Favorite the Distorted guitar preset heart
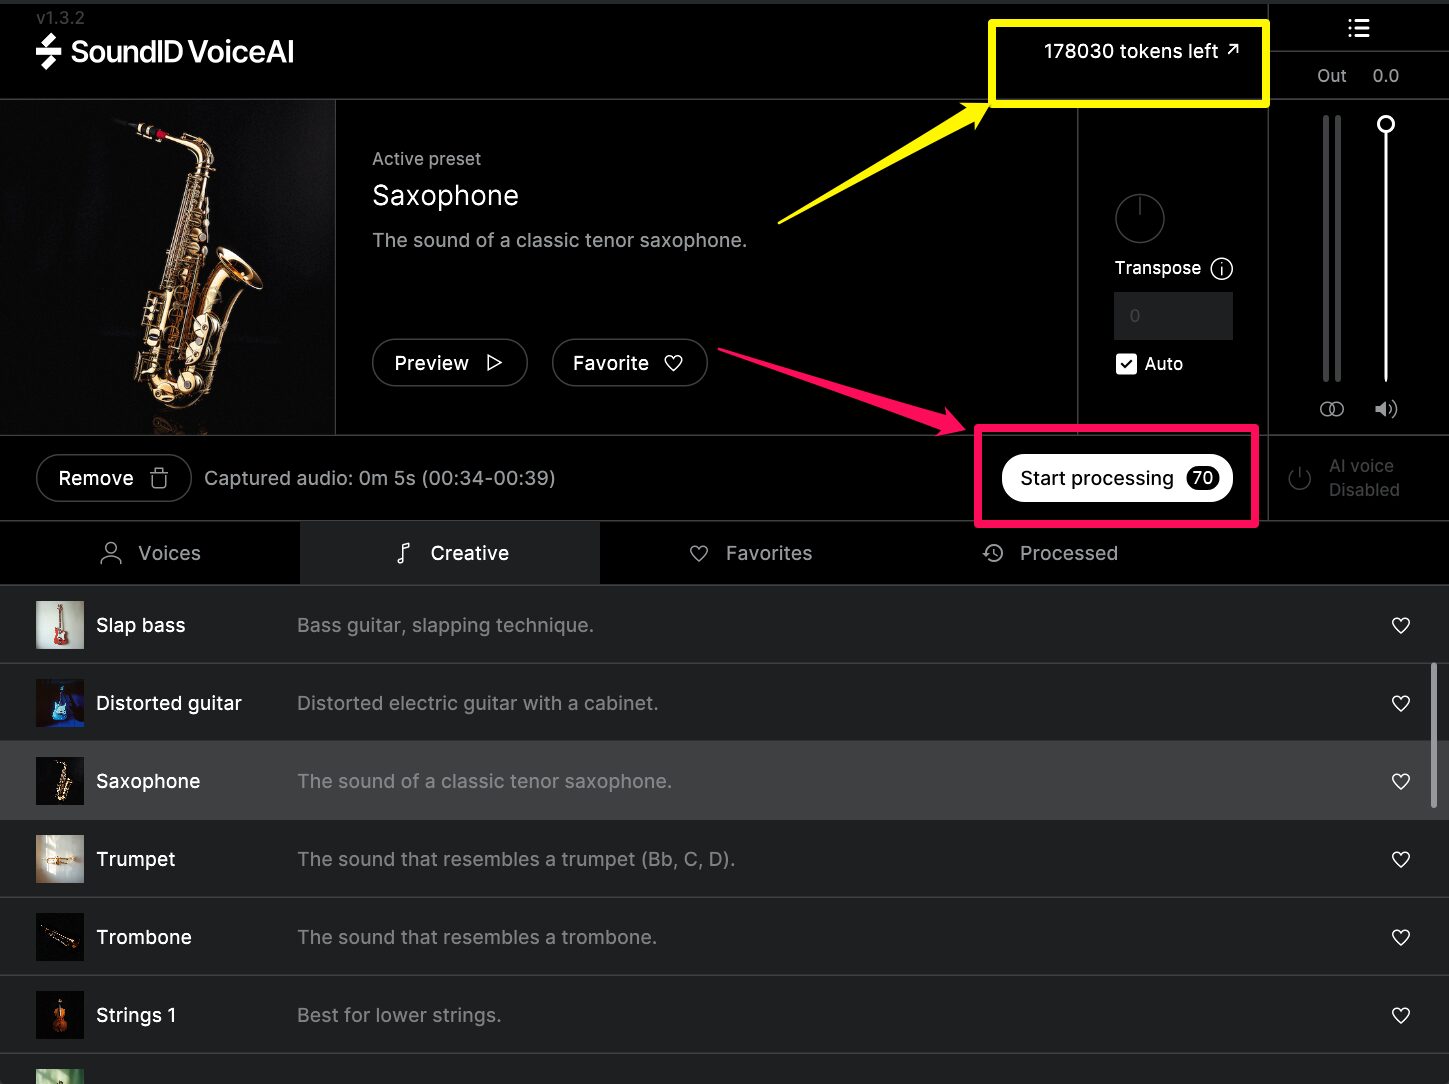The height and width of the screenshot is (1084, 1449). click(x=1401, y=703)
